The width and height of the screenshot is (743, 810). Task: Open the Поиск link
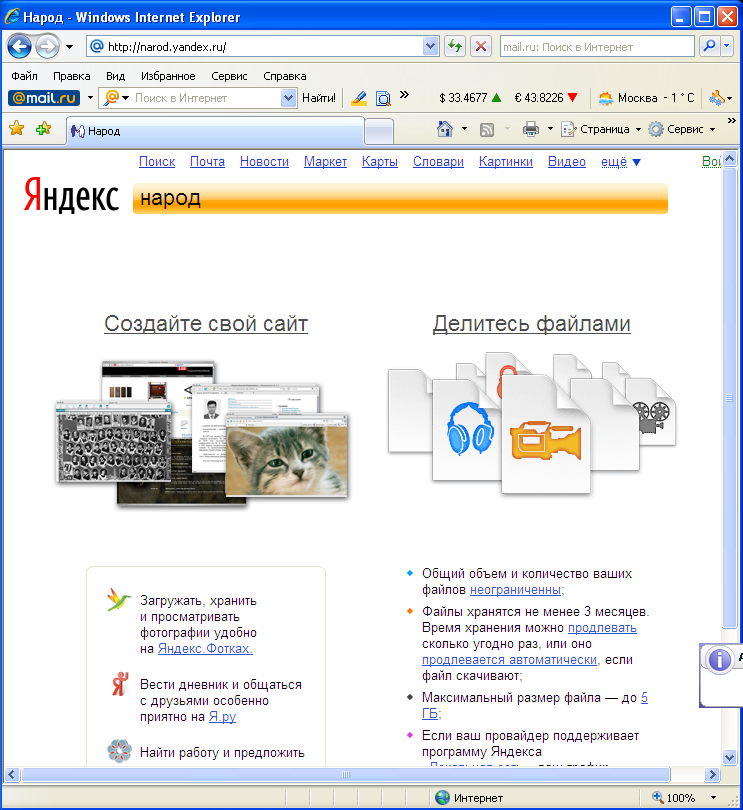click(x=157, y=162)
